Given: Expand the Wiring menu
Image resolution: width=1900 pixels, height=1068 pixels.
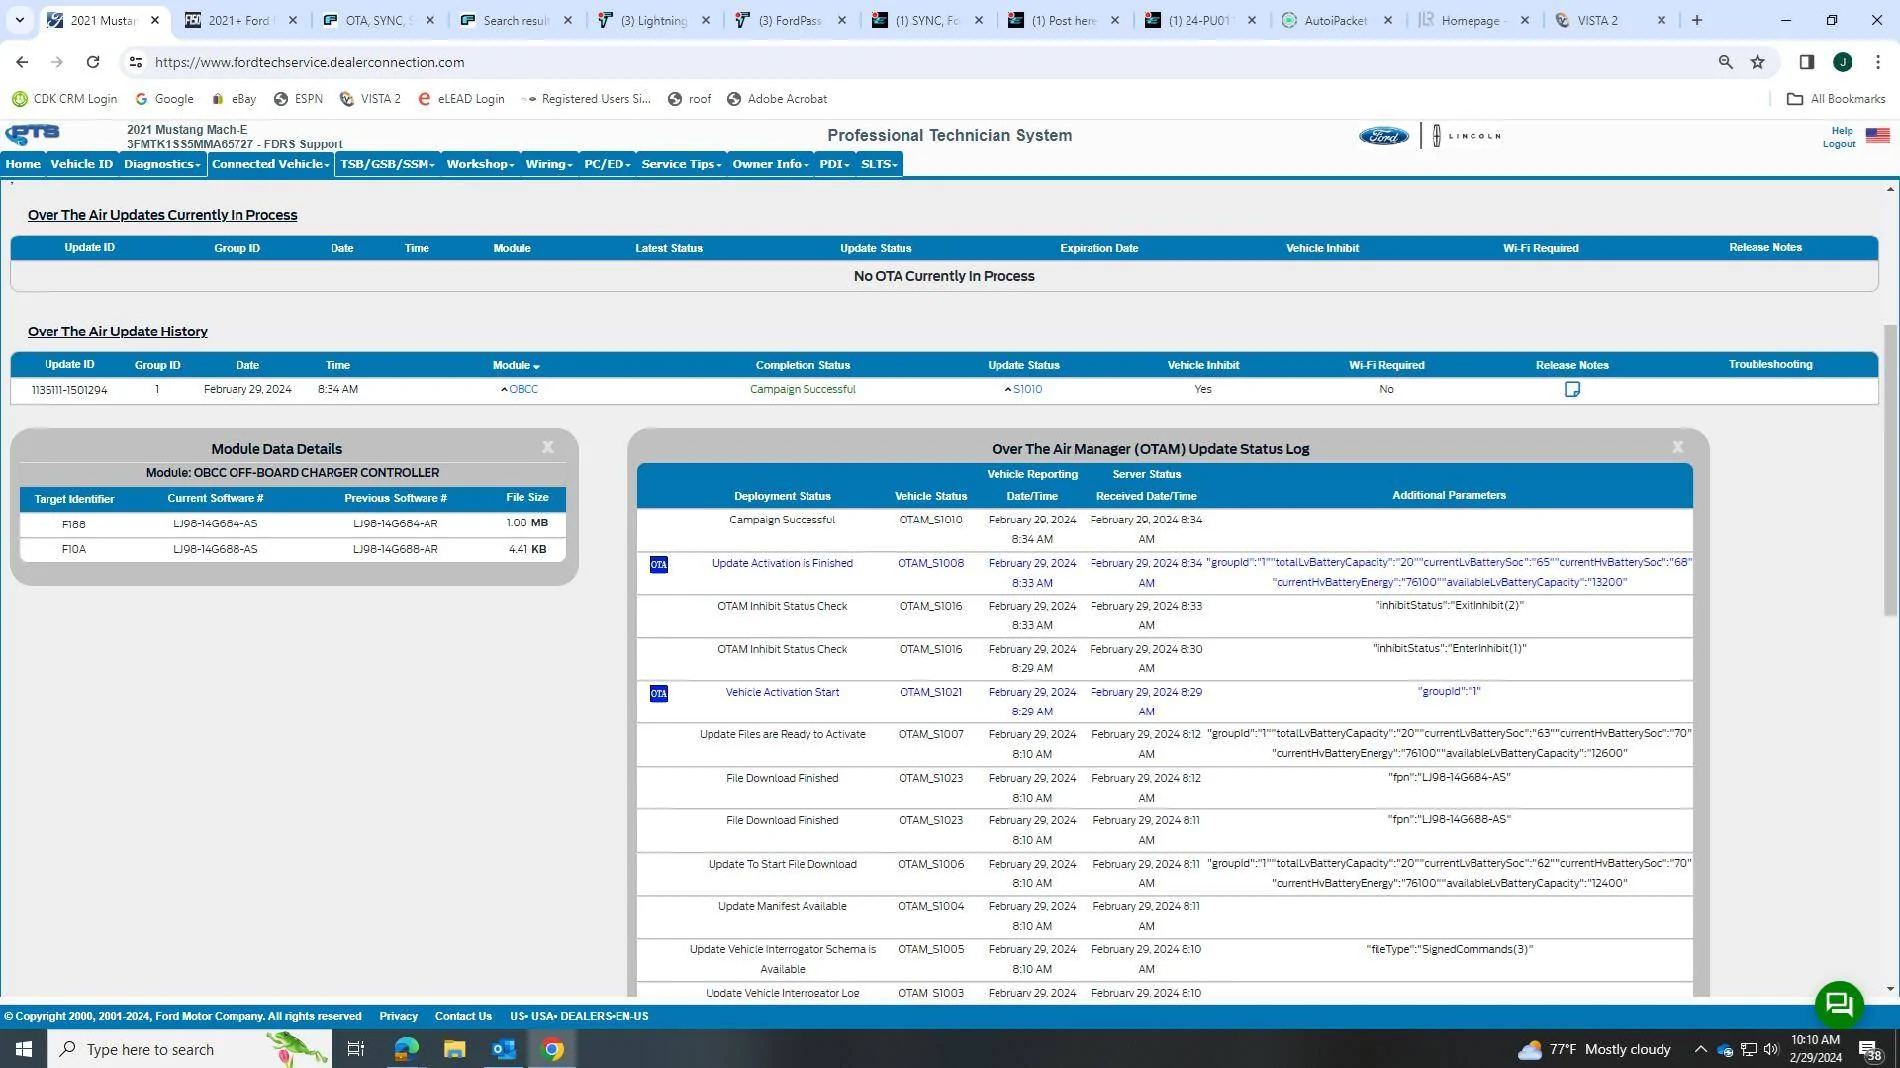Looking at the screenshot, I should pos(549,164).
